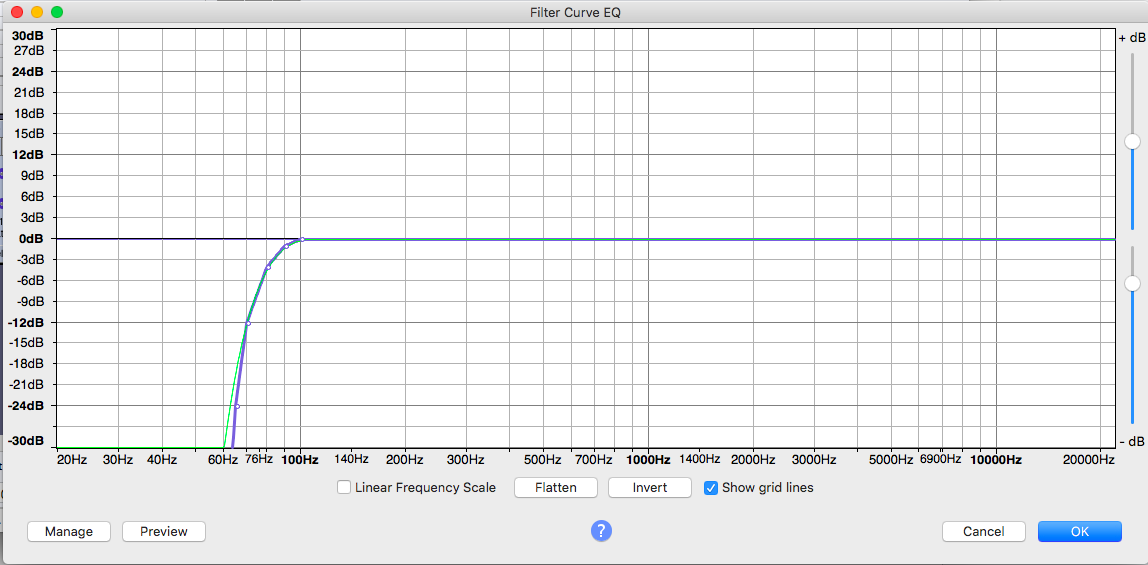Click the Invert button
Image resolution: width=1148 pixels, height=565 pixels.
pos(649,487)
